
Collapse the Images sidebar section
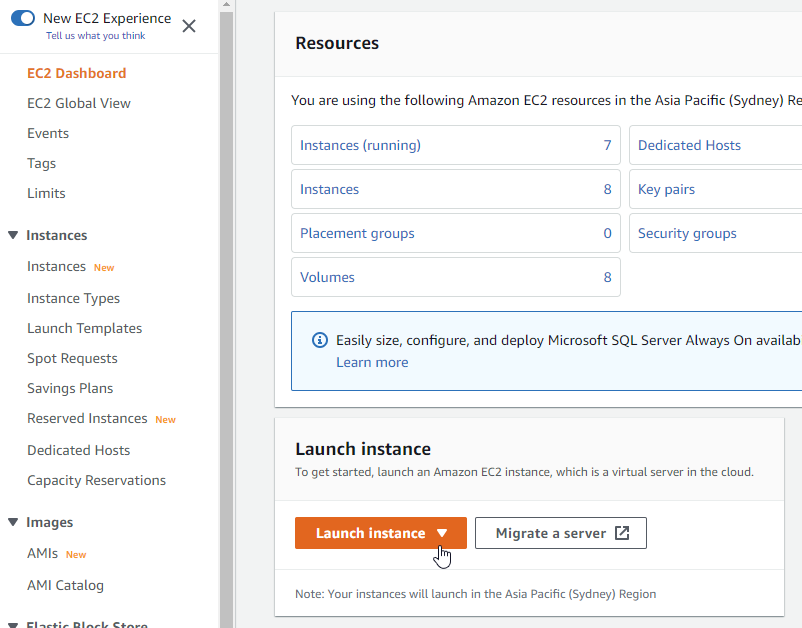pyautogui.click(x=13, y=522)
